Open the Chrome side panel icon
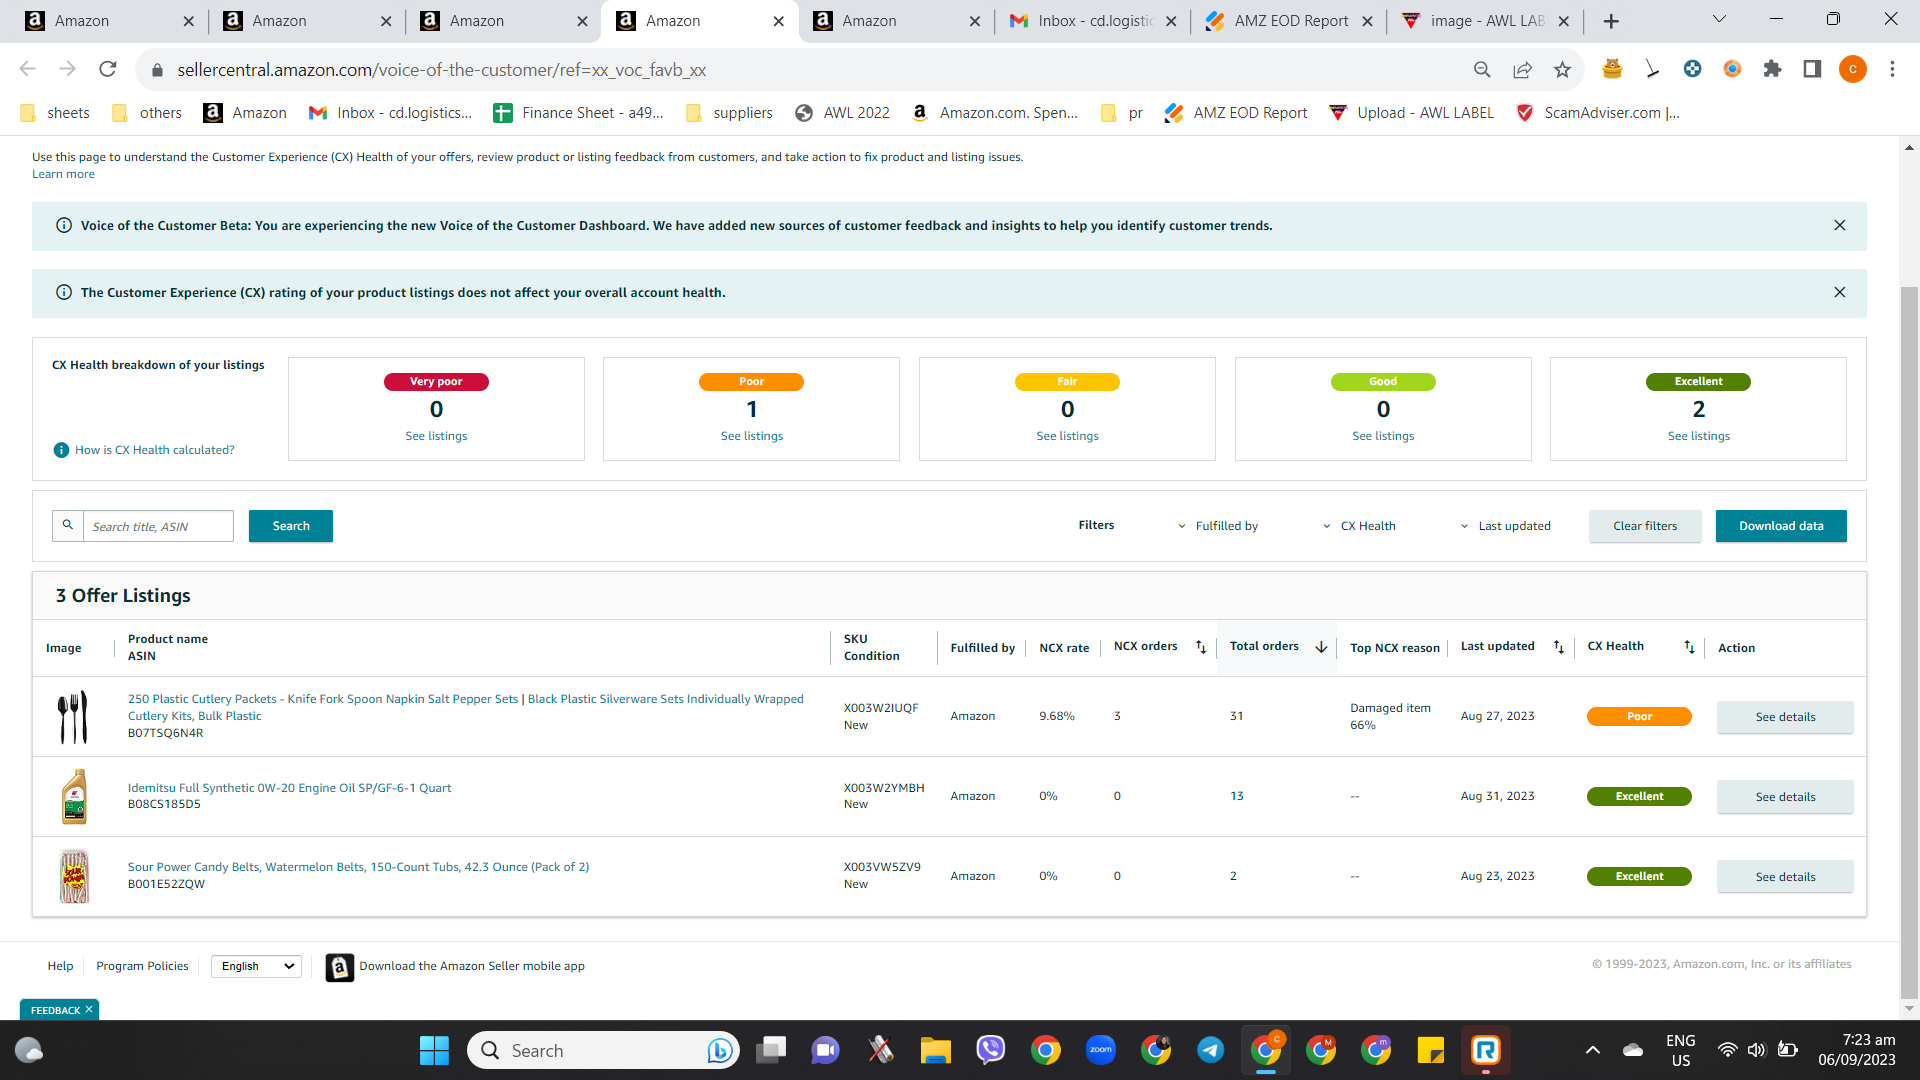Screen dimensions: 1920x1080 pyautogui.click(x=1812, y=69)
